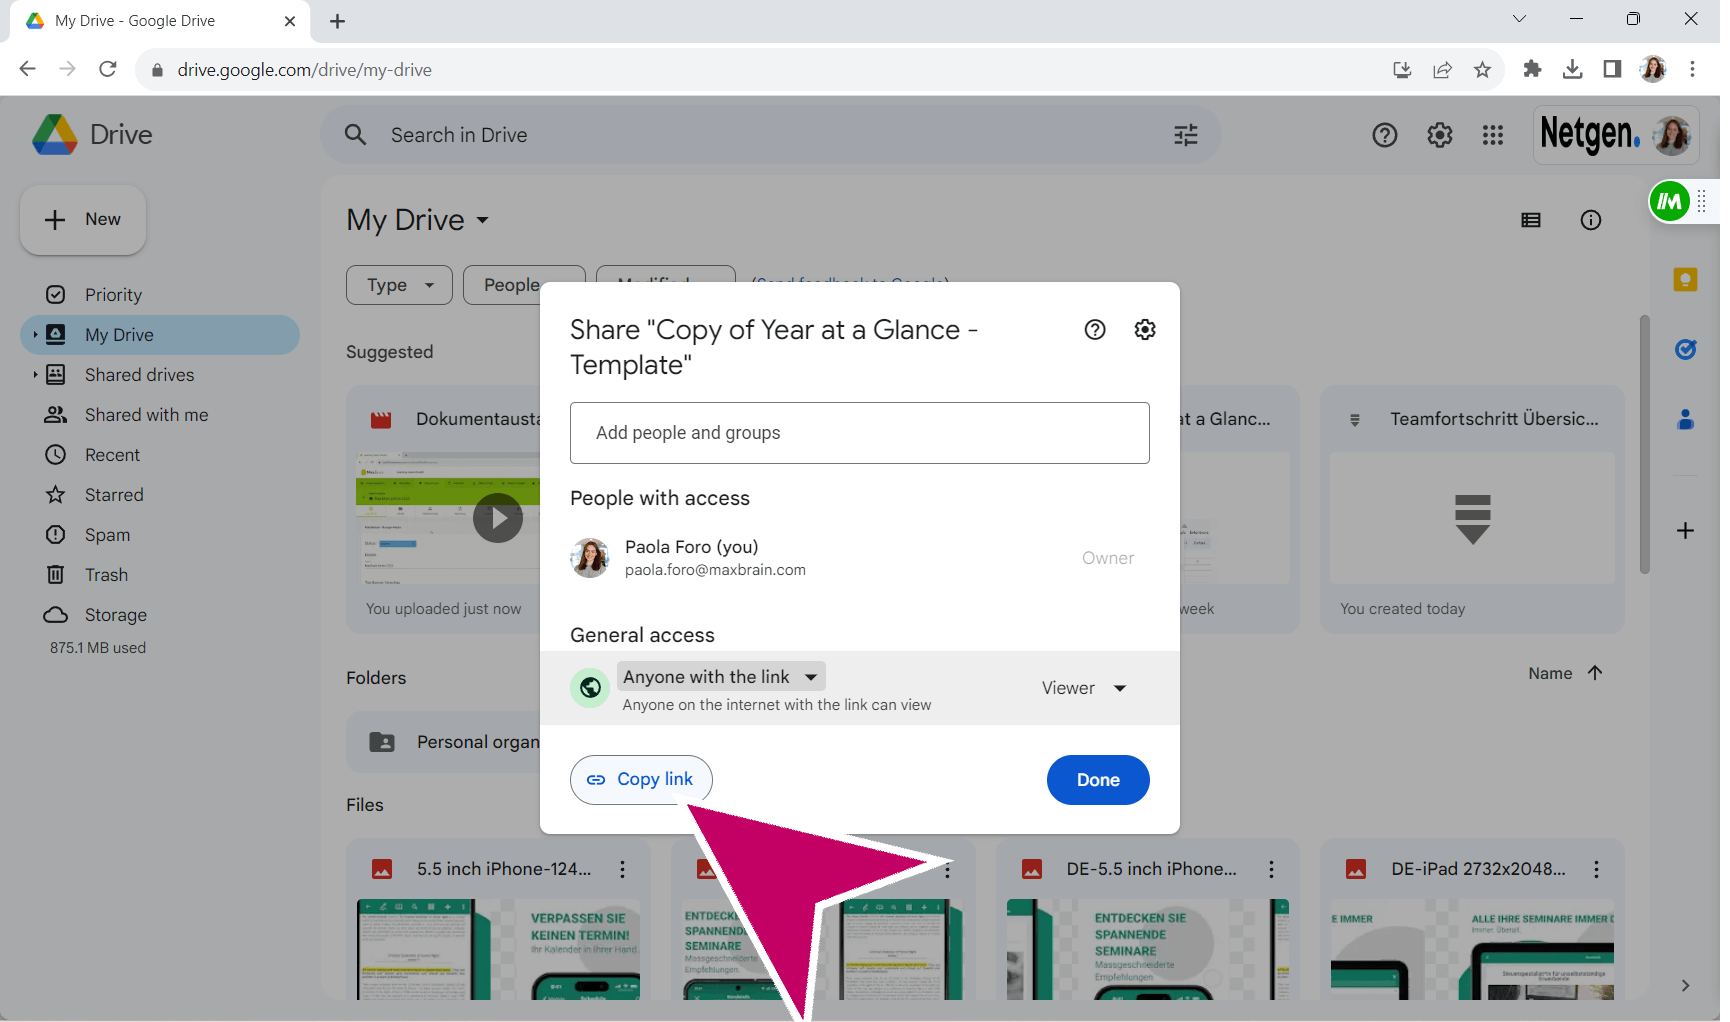Sort by Name column header
The width and height of the screenshot is (1730, 1022).
1550,674
